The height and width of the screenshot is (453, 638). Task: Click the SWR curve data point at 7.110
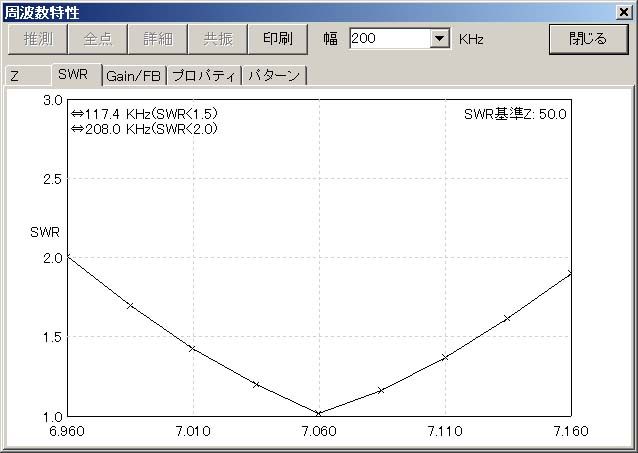point(445,357)
